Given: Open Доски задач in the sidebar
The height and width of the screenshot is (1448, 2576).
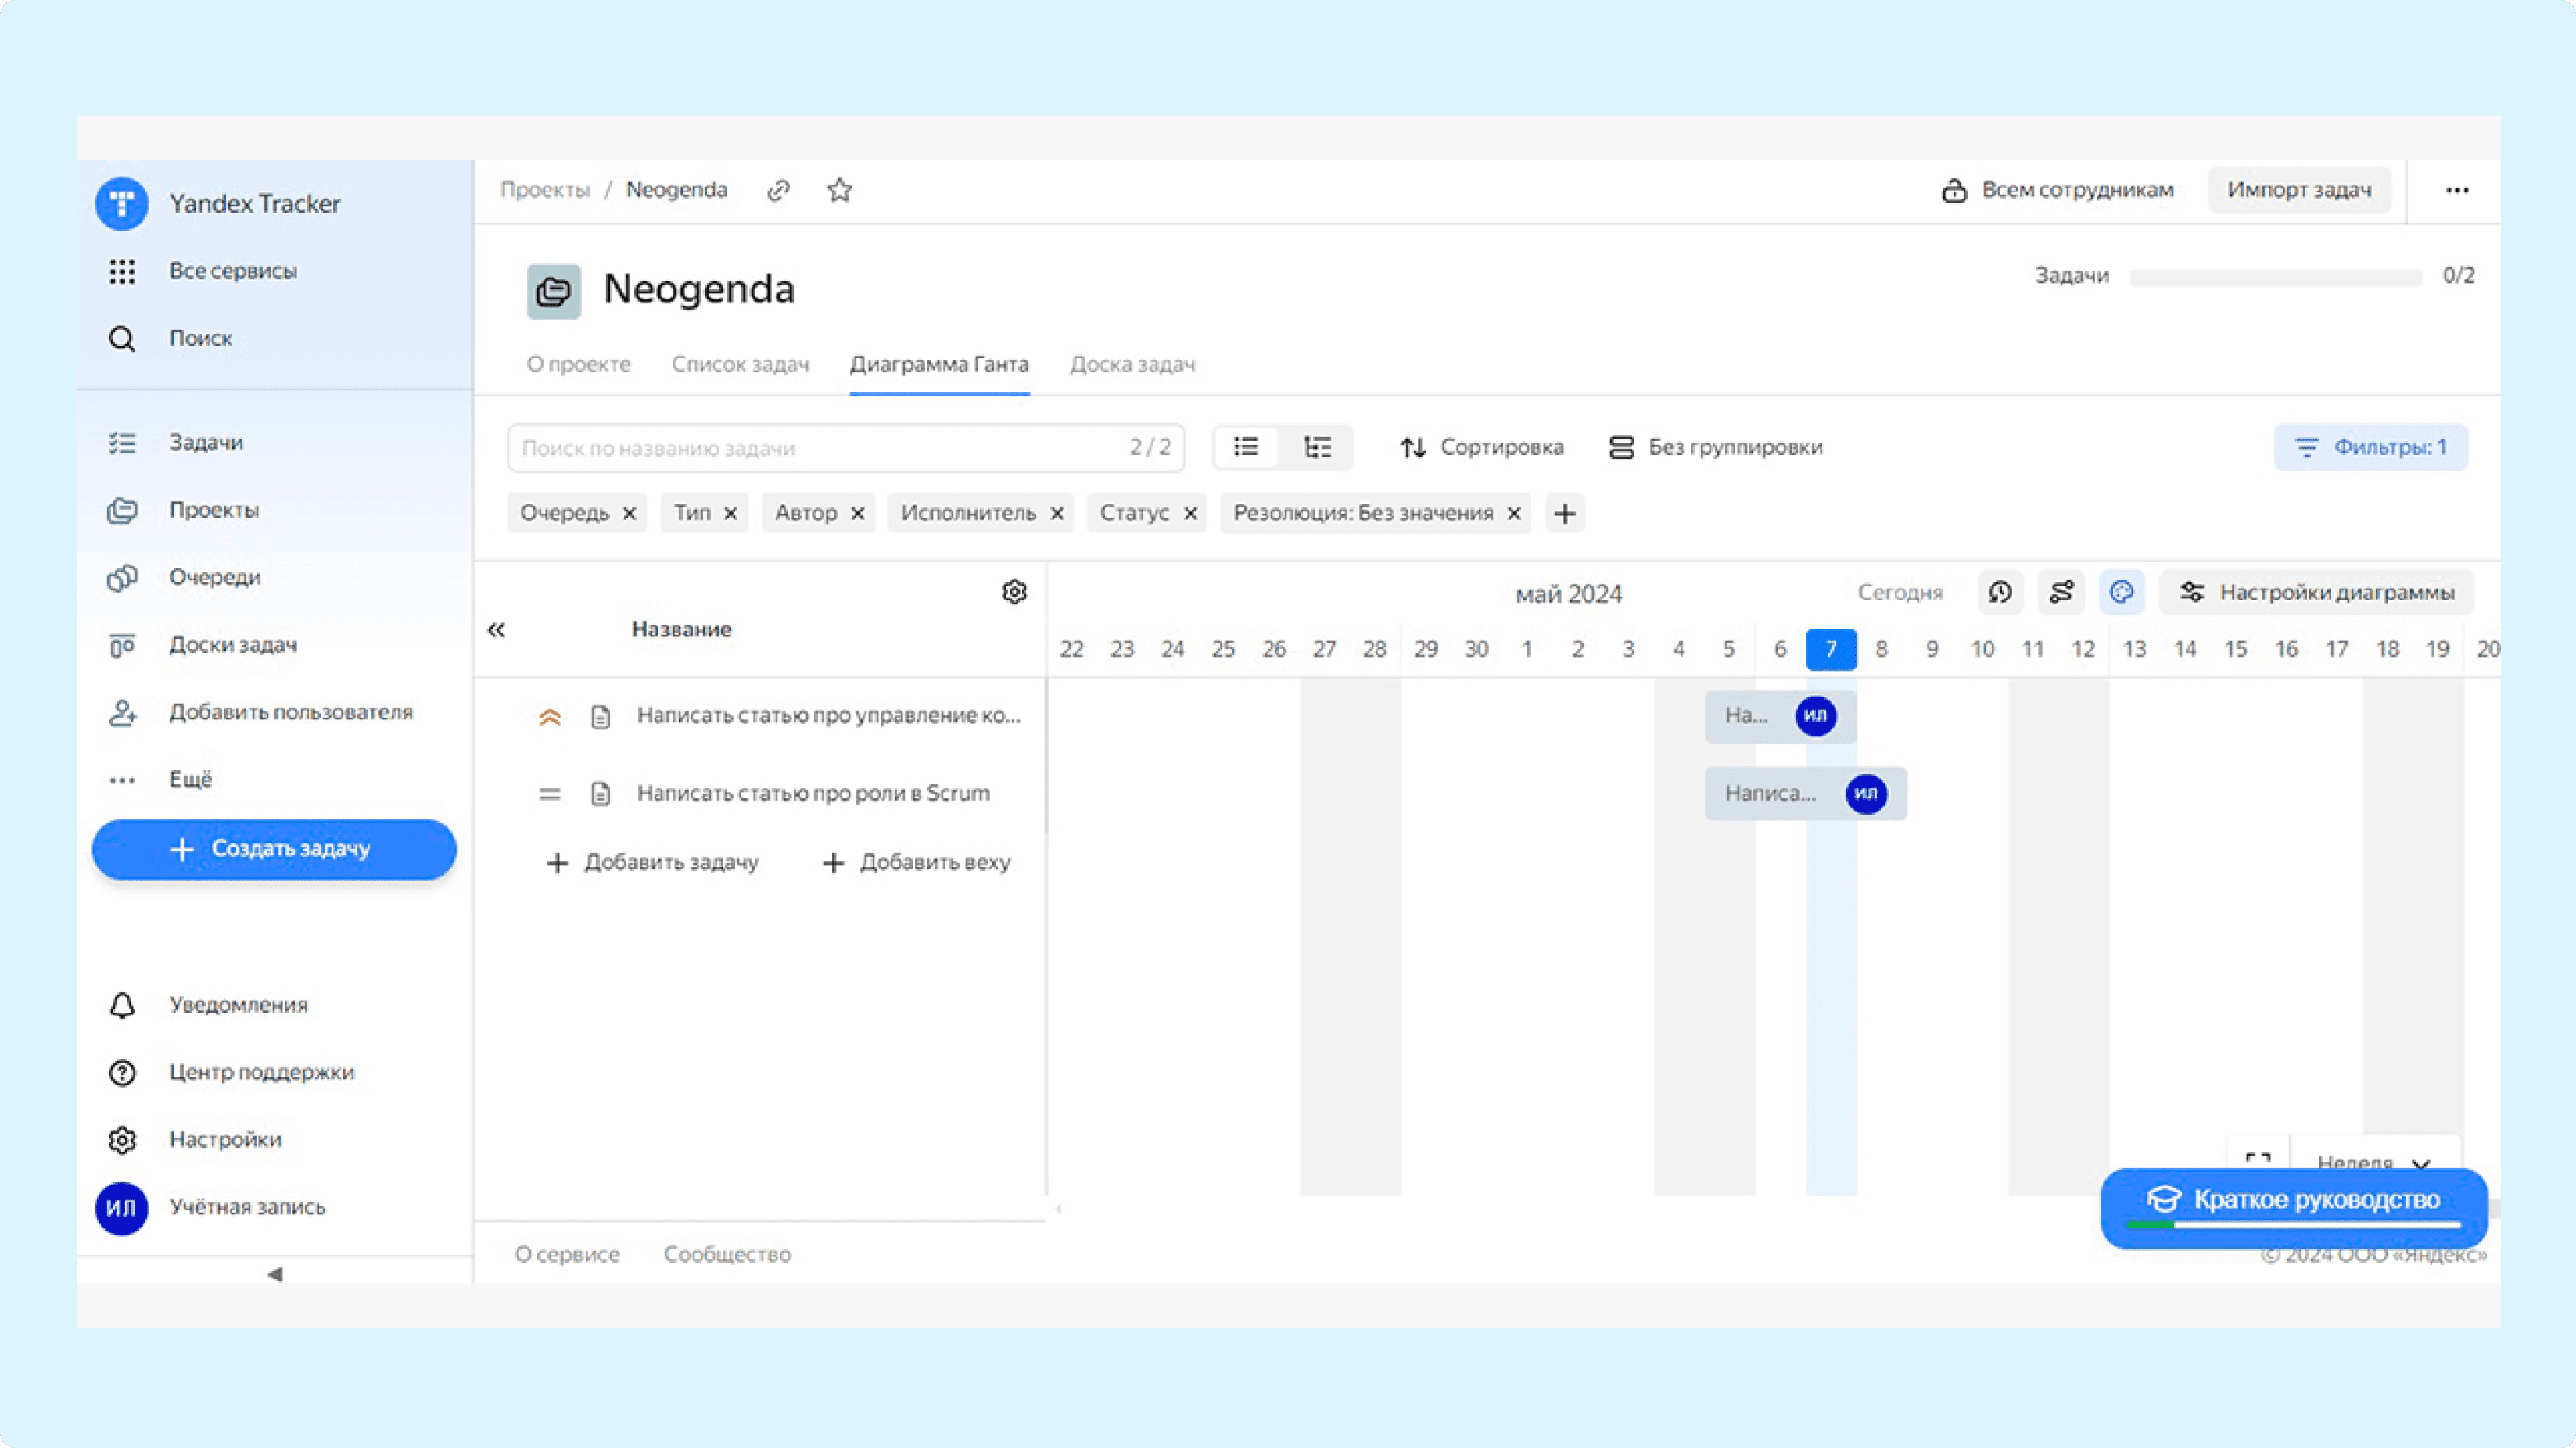Looking at the screenshot, I should 233,645.
